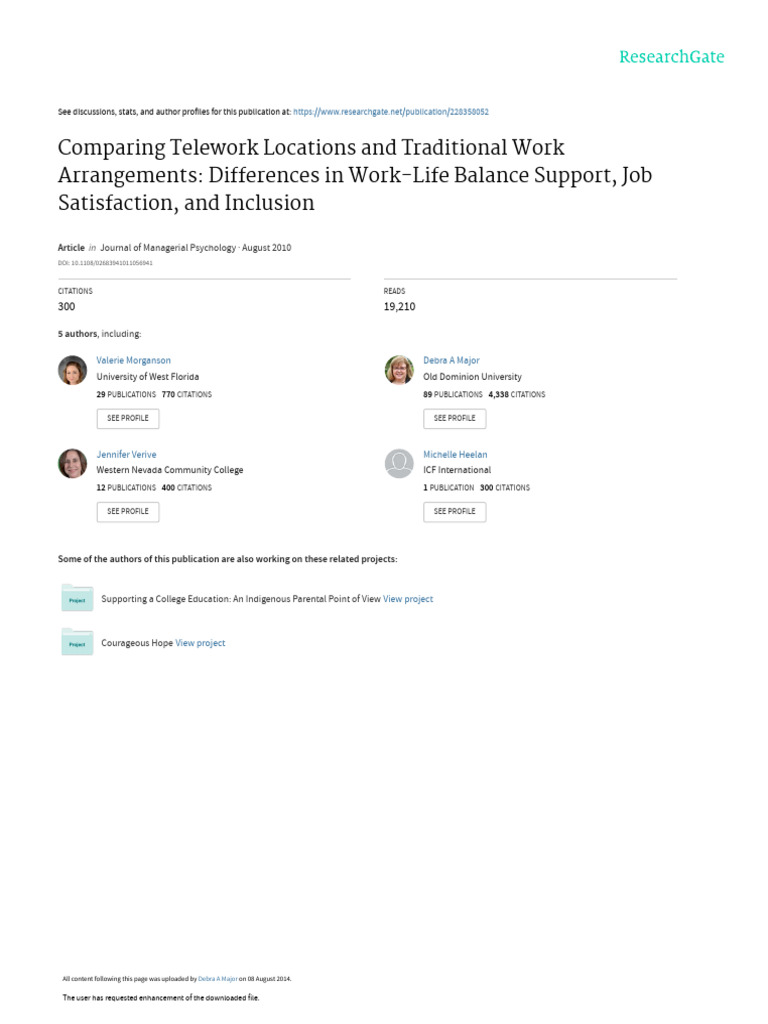Image resolution: width=768 pixels, height=1024 pixels.
Task: Click See Profile for Jennifer Verive
Action: click(128, 511)
